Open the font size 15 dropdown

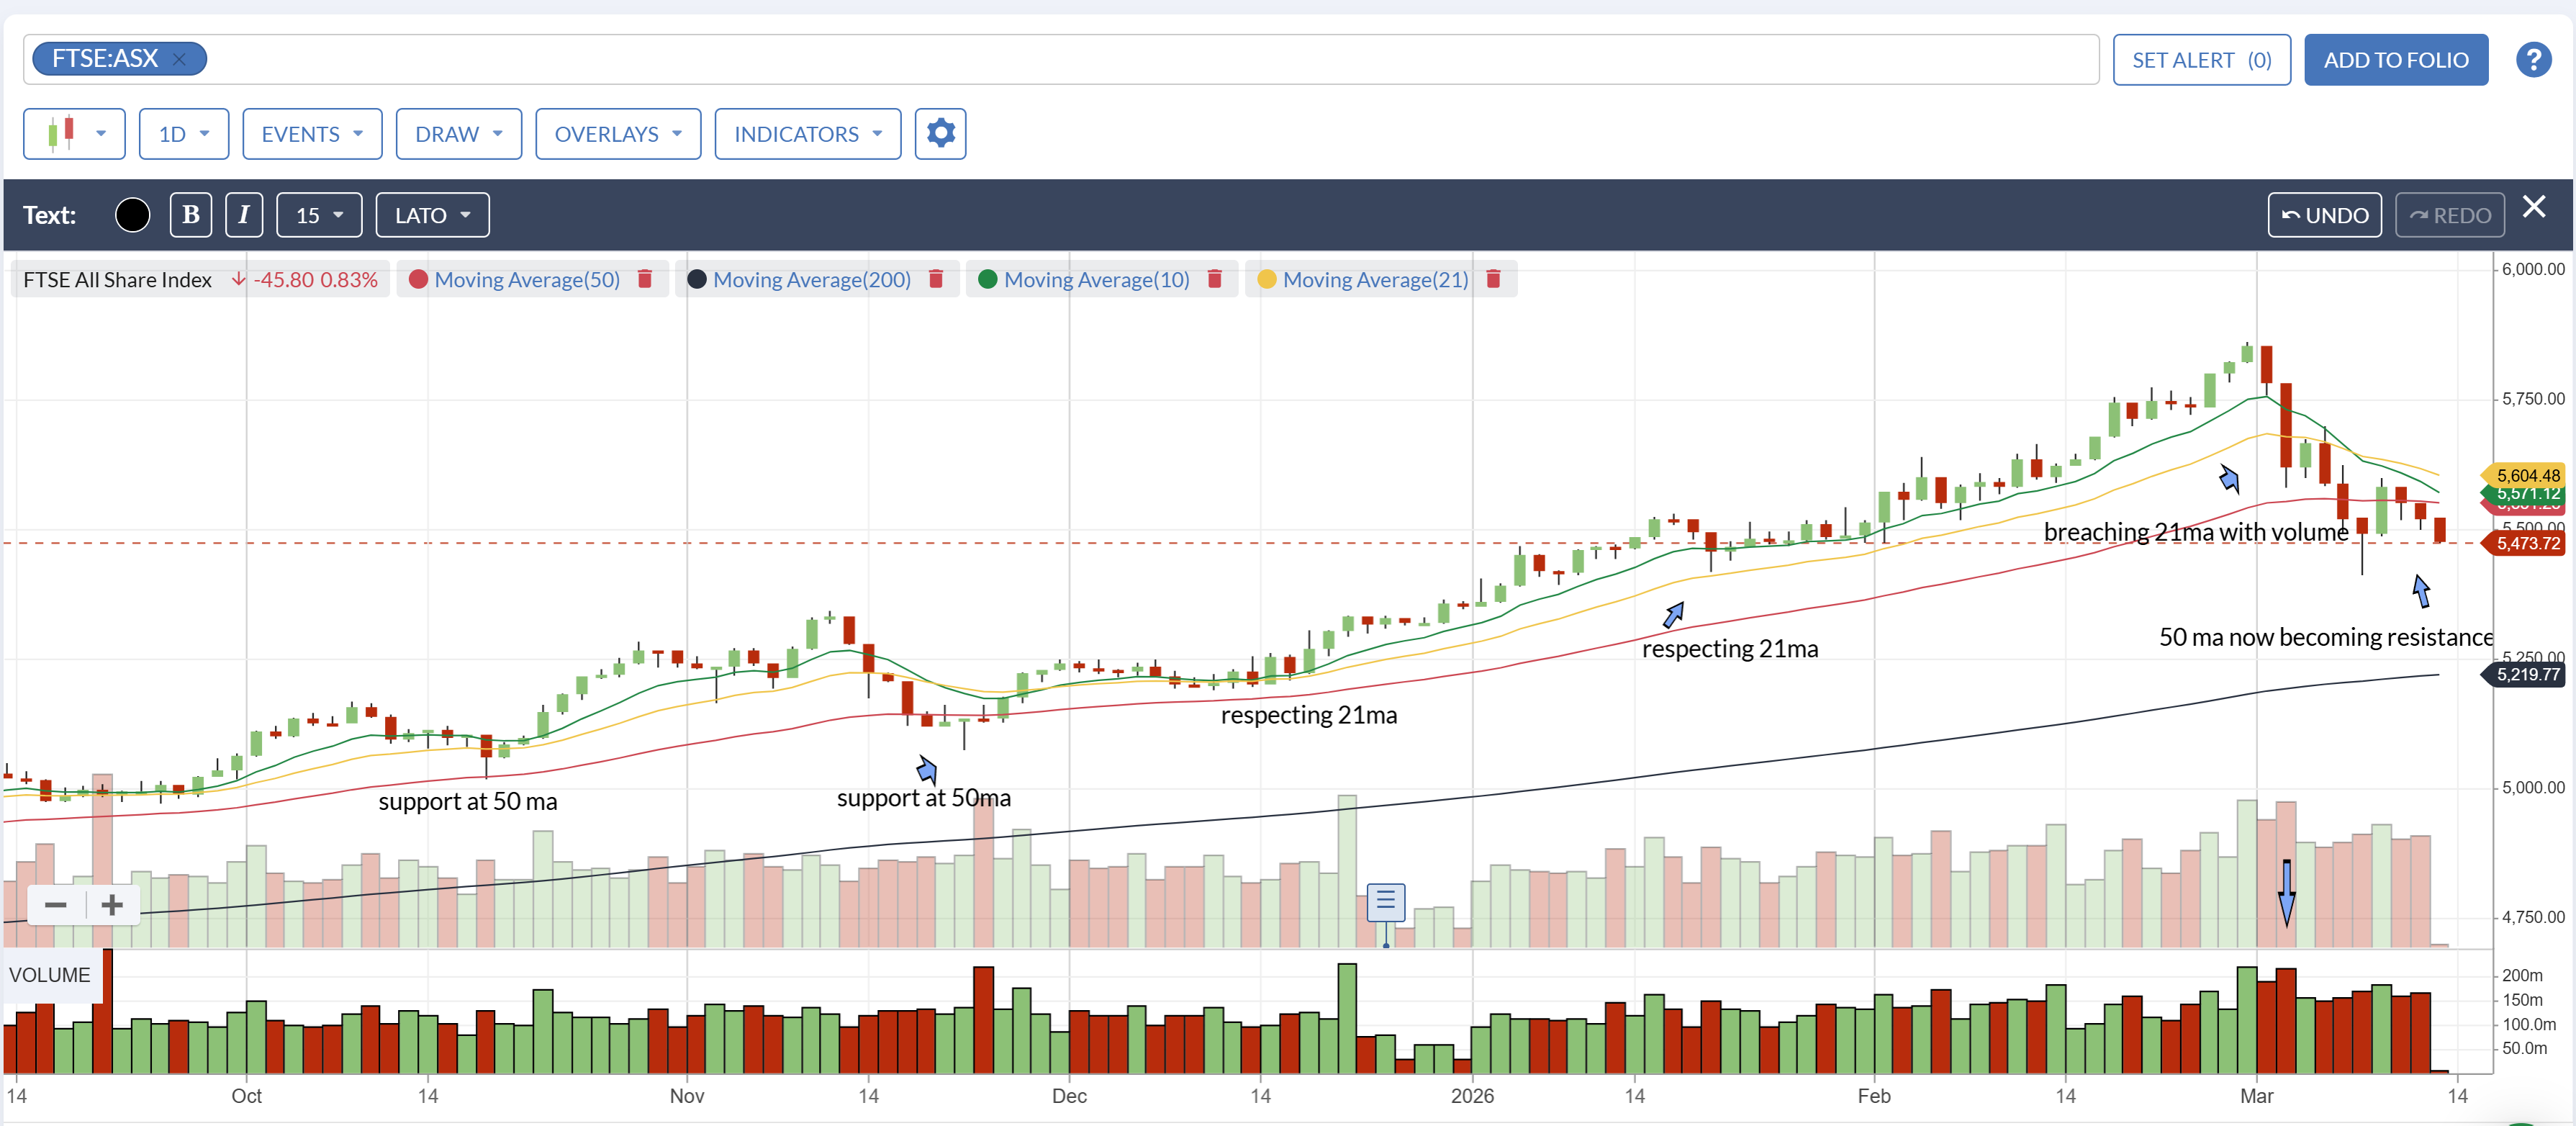[x=319, y=215]
